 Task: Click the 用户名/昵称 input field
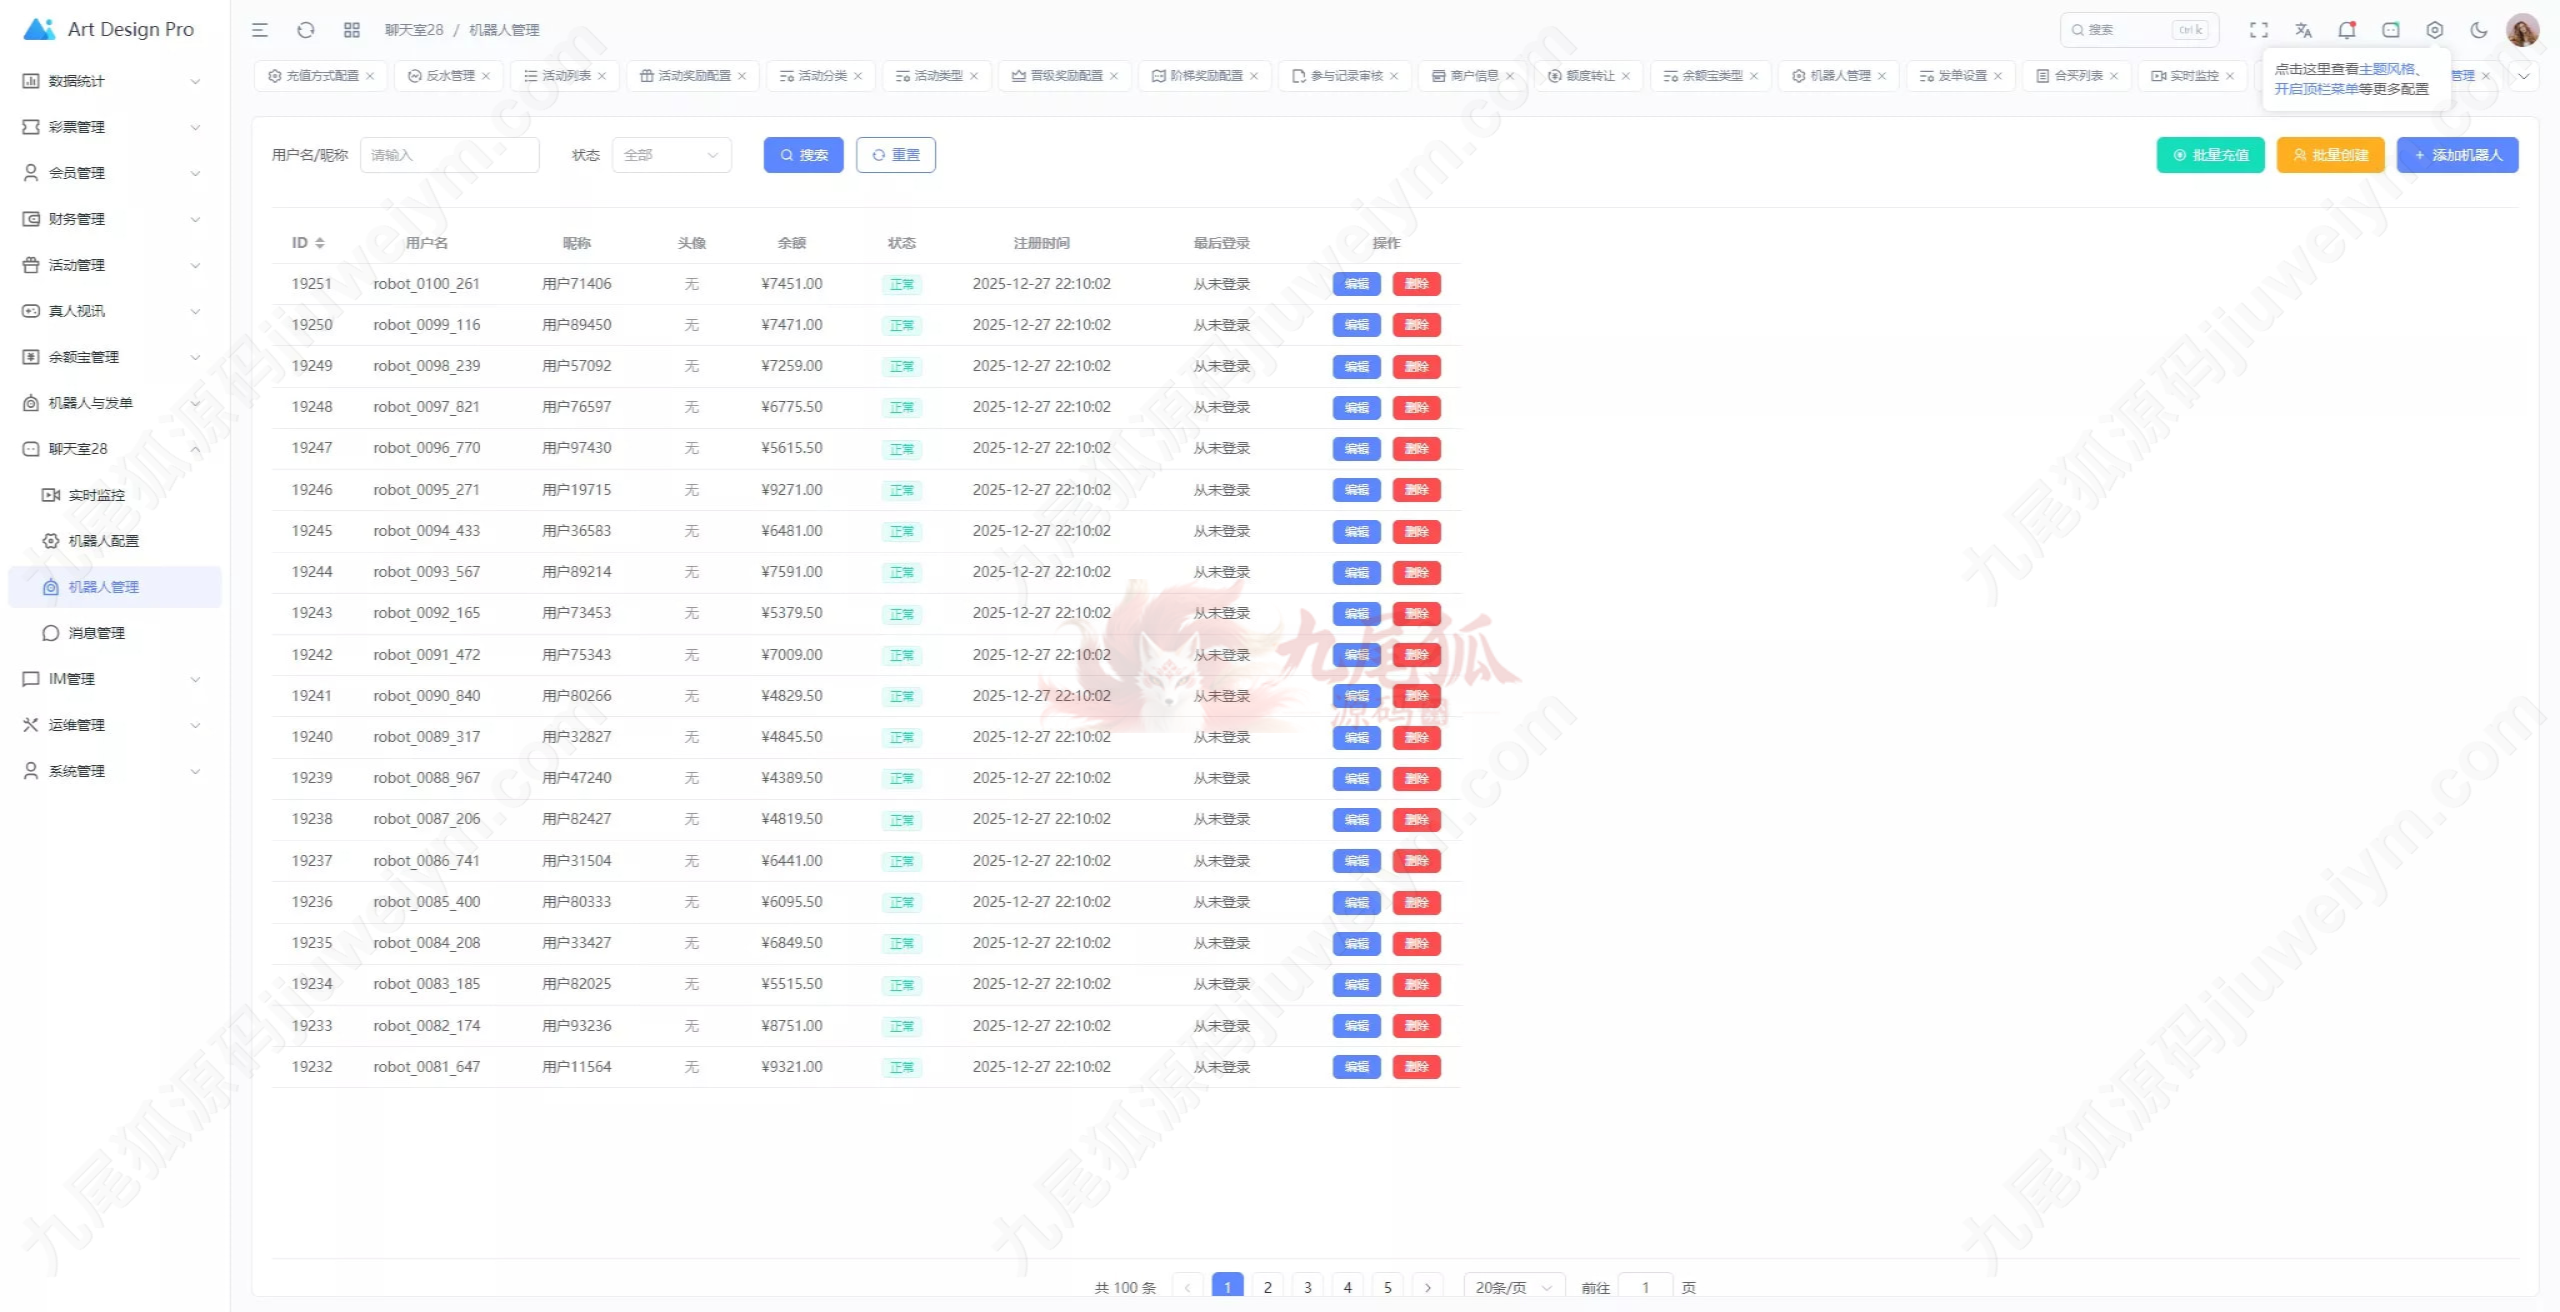[x=449, y=155]
